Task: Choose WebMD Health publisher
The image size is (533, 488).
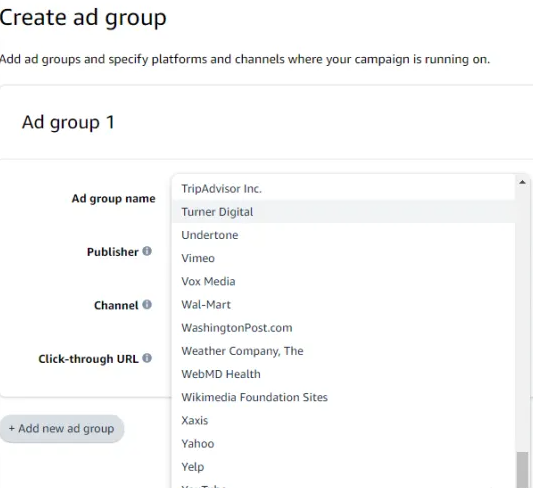Action: (x=344, y=373)
